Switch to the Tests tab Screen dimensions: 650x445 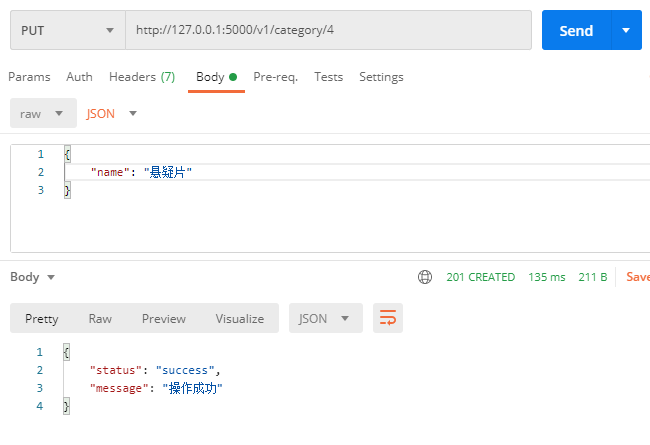[328, 77]
